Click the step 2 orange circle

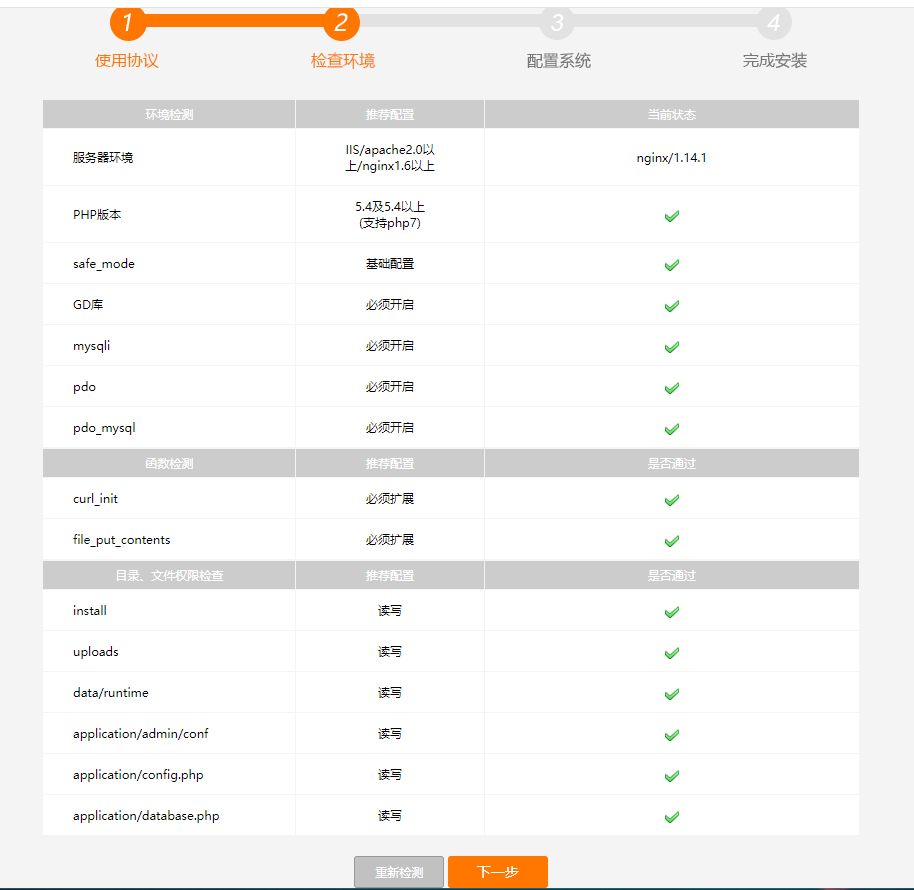[x=342, y=23]
